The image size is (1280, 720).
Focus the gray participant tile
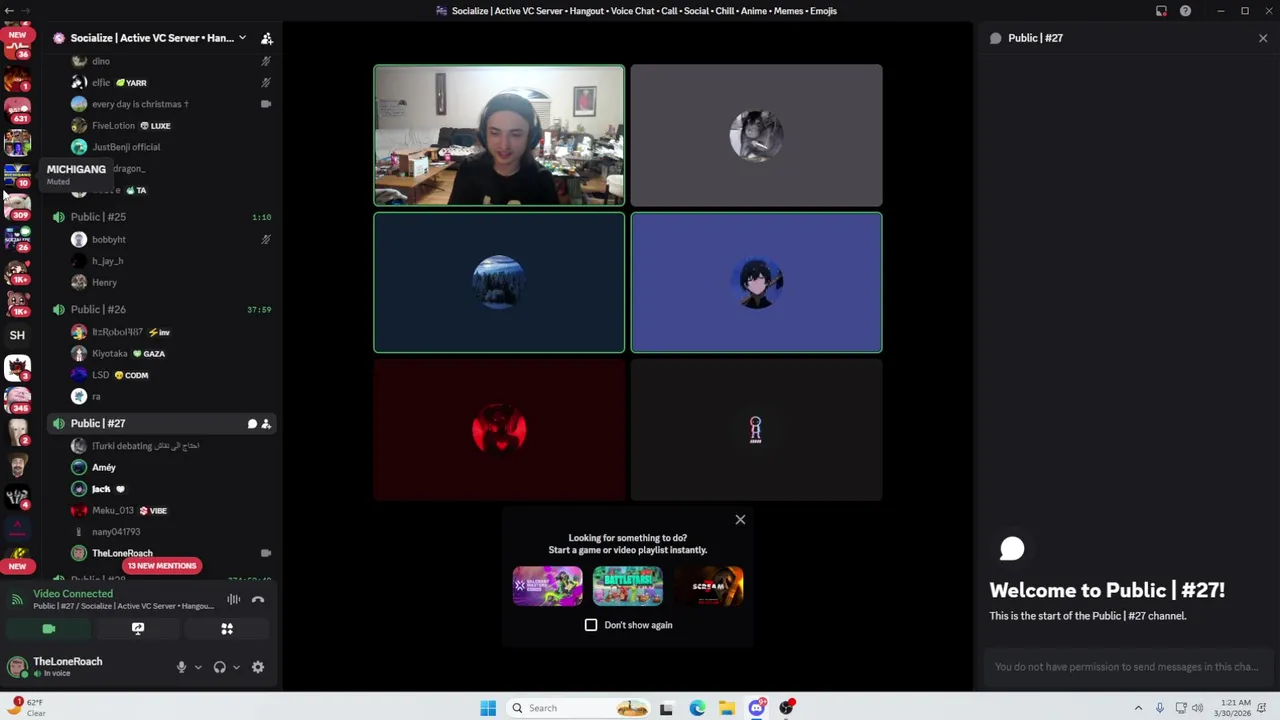point(756,136)
